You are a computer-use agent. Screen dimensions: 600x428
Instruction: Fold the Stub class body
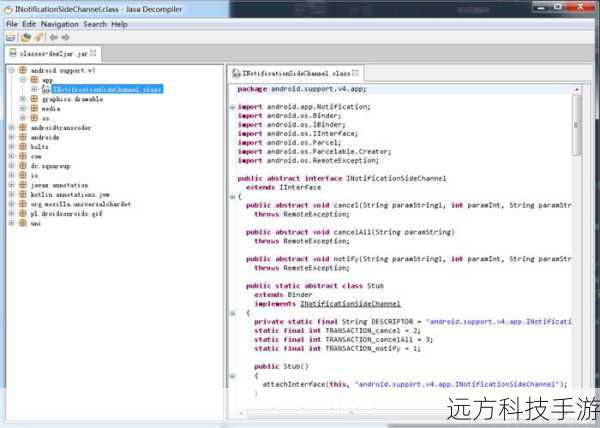click(x=233, y=313)
